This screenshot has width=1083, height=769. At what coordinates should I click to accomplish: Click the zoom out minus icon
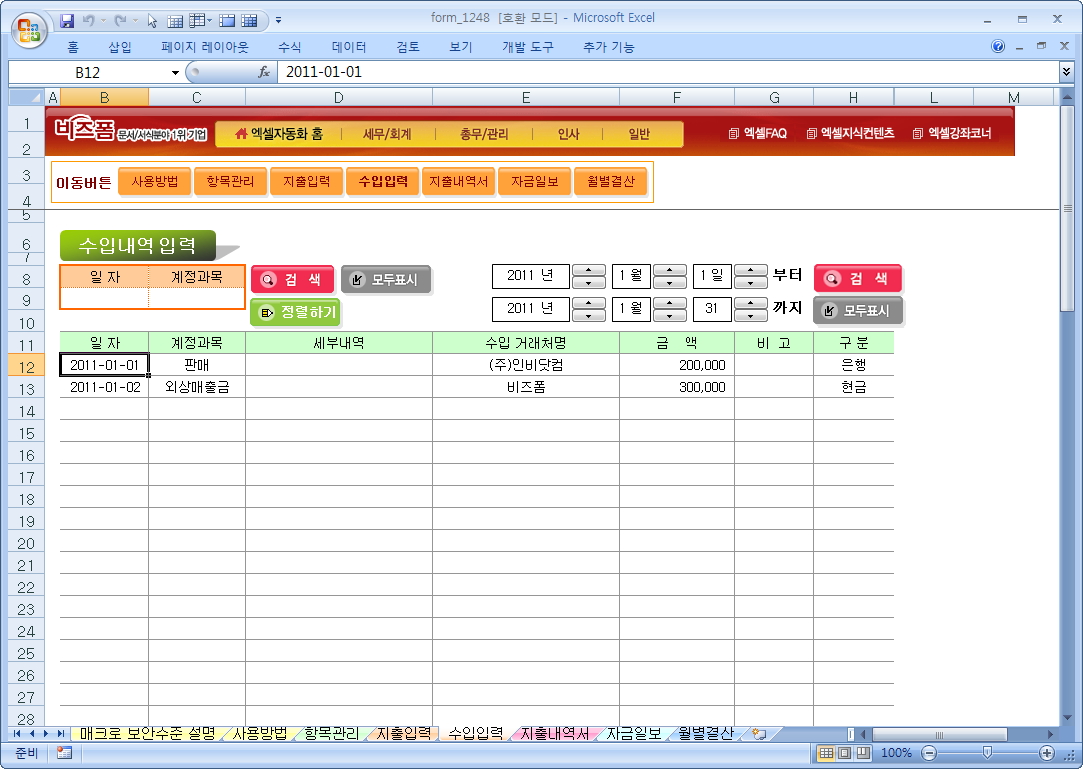click(929, 752)
